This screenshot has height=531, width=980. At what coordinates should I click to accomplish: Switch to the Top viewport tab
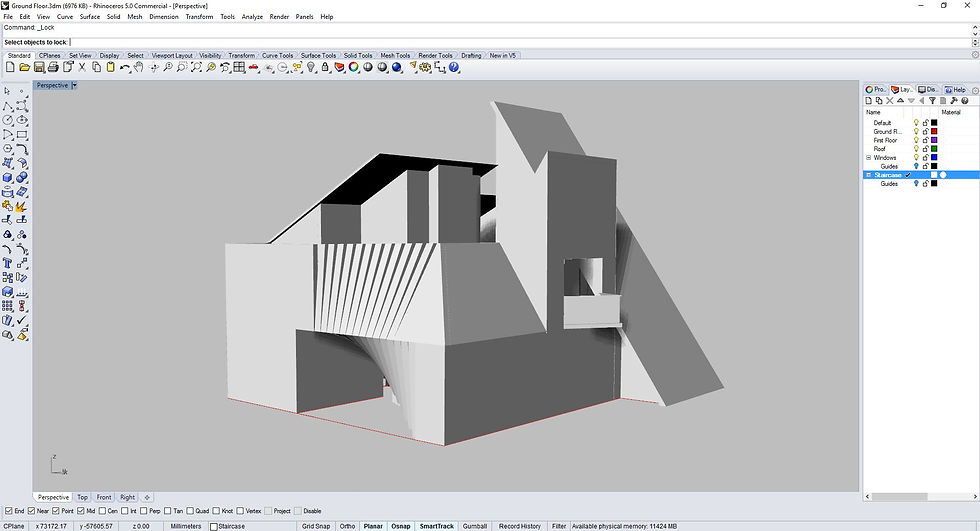[82, 497]
